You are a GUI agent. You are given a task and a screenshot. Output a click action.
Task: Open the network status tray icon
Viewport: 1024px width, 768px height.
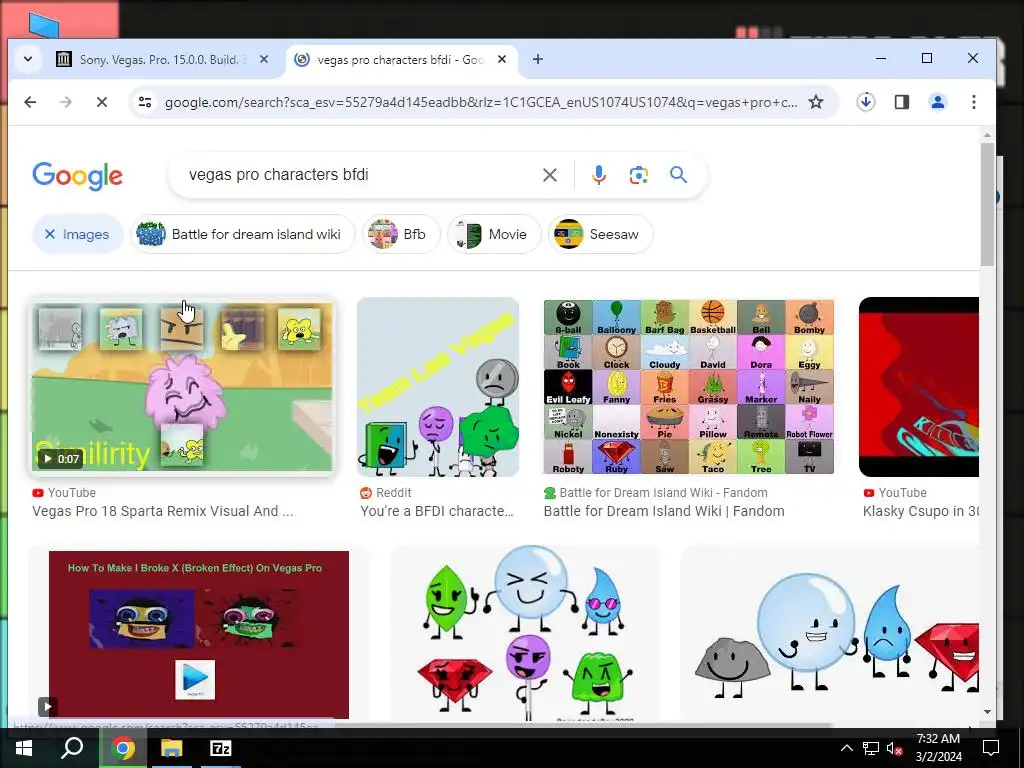coord(871,748)
